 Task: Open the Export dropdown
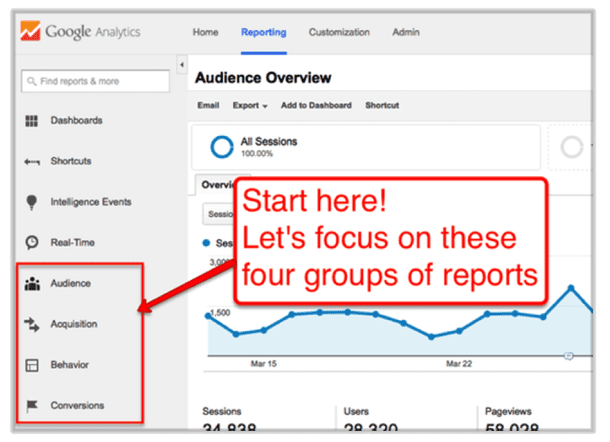[x=250, y=105]
